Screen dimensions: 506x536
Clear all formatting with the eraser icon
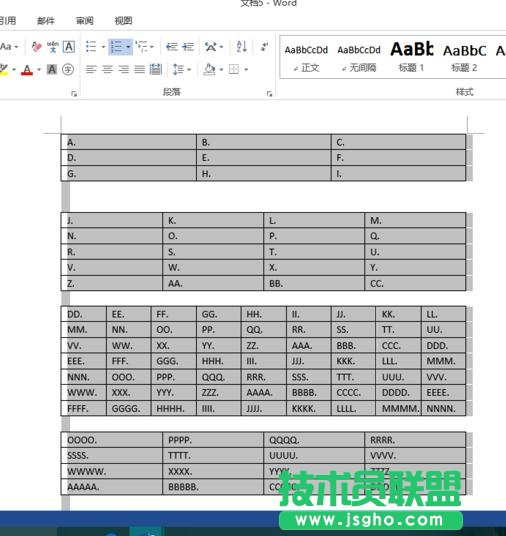tap(36, 46)
